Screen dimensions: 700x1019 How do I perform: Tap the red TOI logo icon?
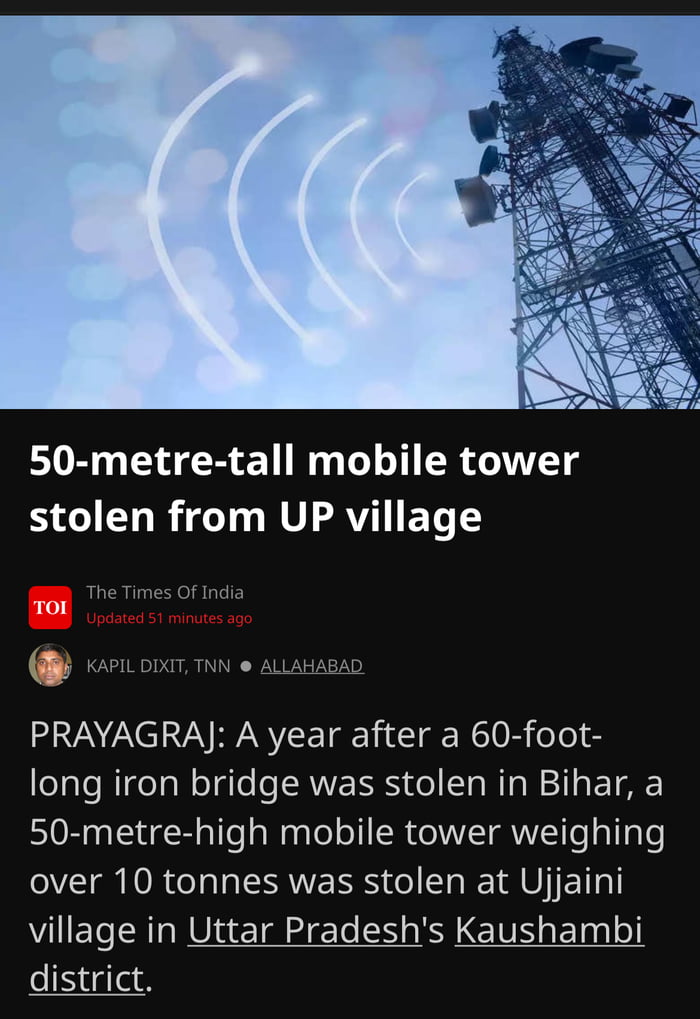click(50, 607)
